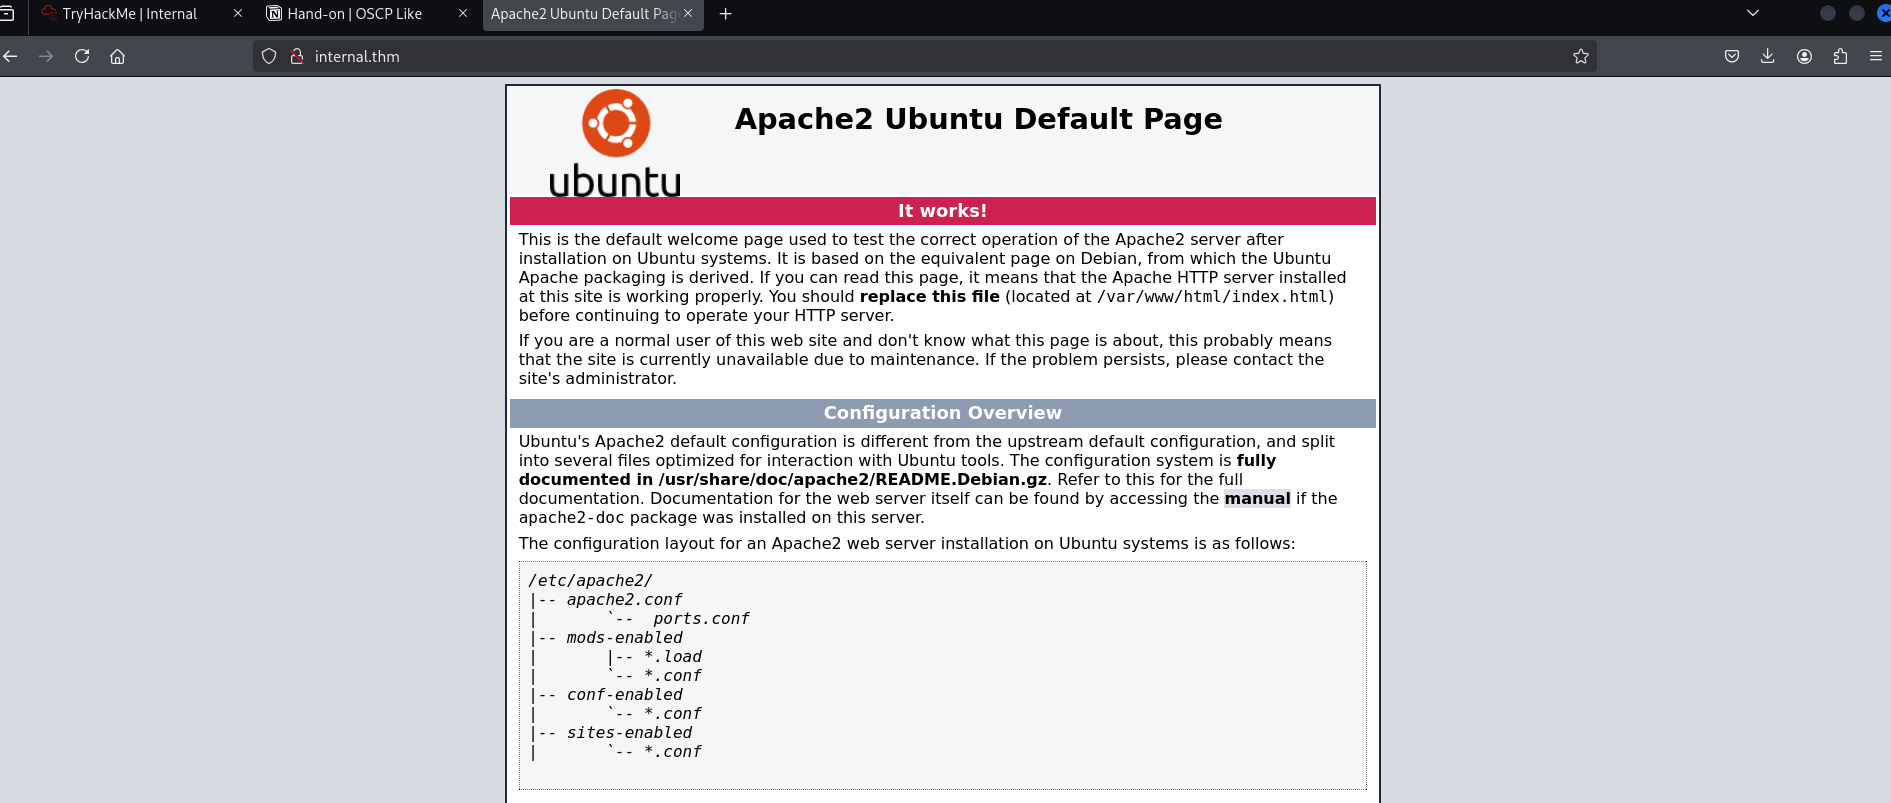
Task: Show site security info via padlock icon
Action: (x=297, y=57)
